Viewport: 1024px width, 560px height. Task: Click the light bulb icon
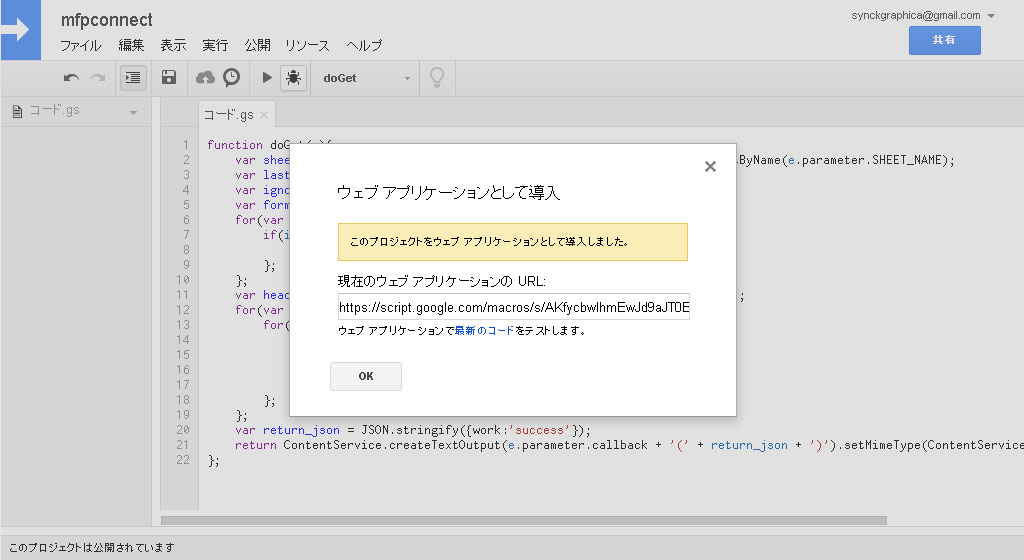[x=436, y=78]
